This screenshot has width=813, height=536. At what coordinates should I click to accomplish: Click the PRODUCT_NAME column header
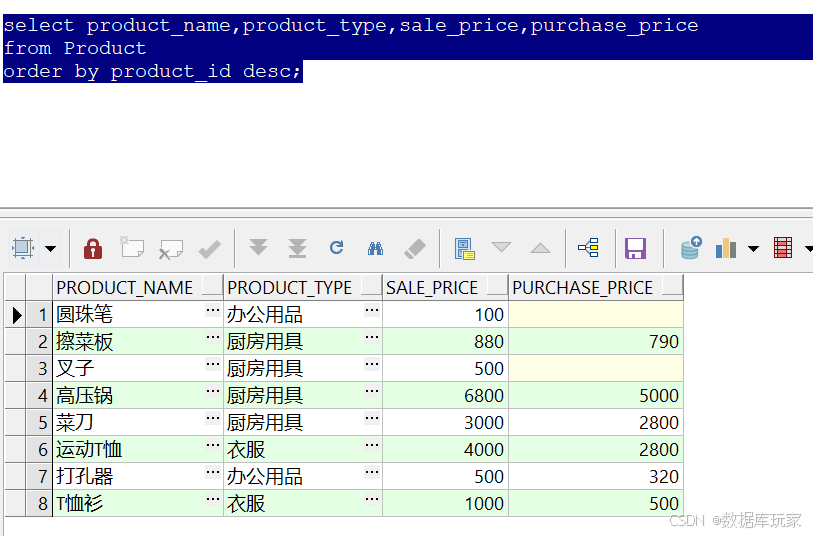pos(138,288)
